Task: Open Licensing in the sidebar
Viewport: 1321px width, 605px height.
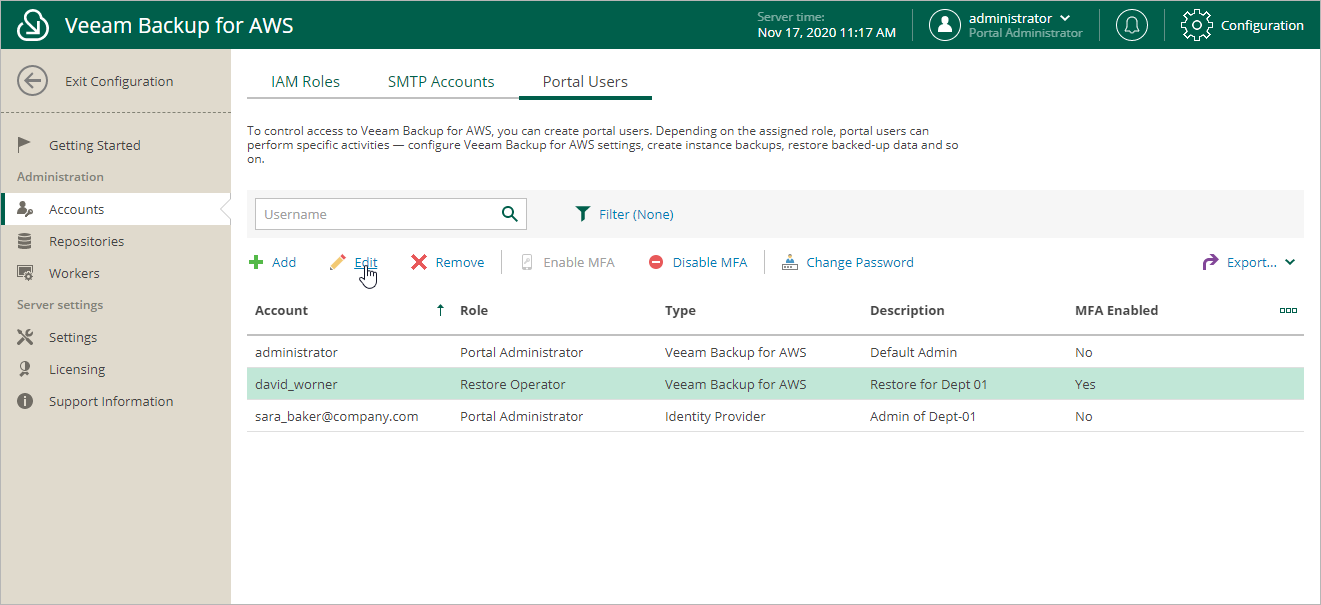Action: click(76, 369)
